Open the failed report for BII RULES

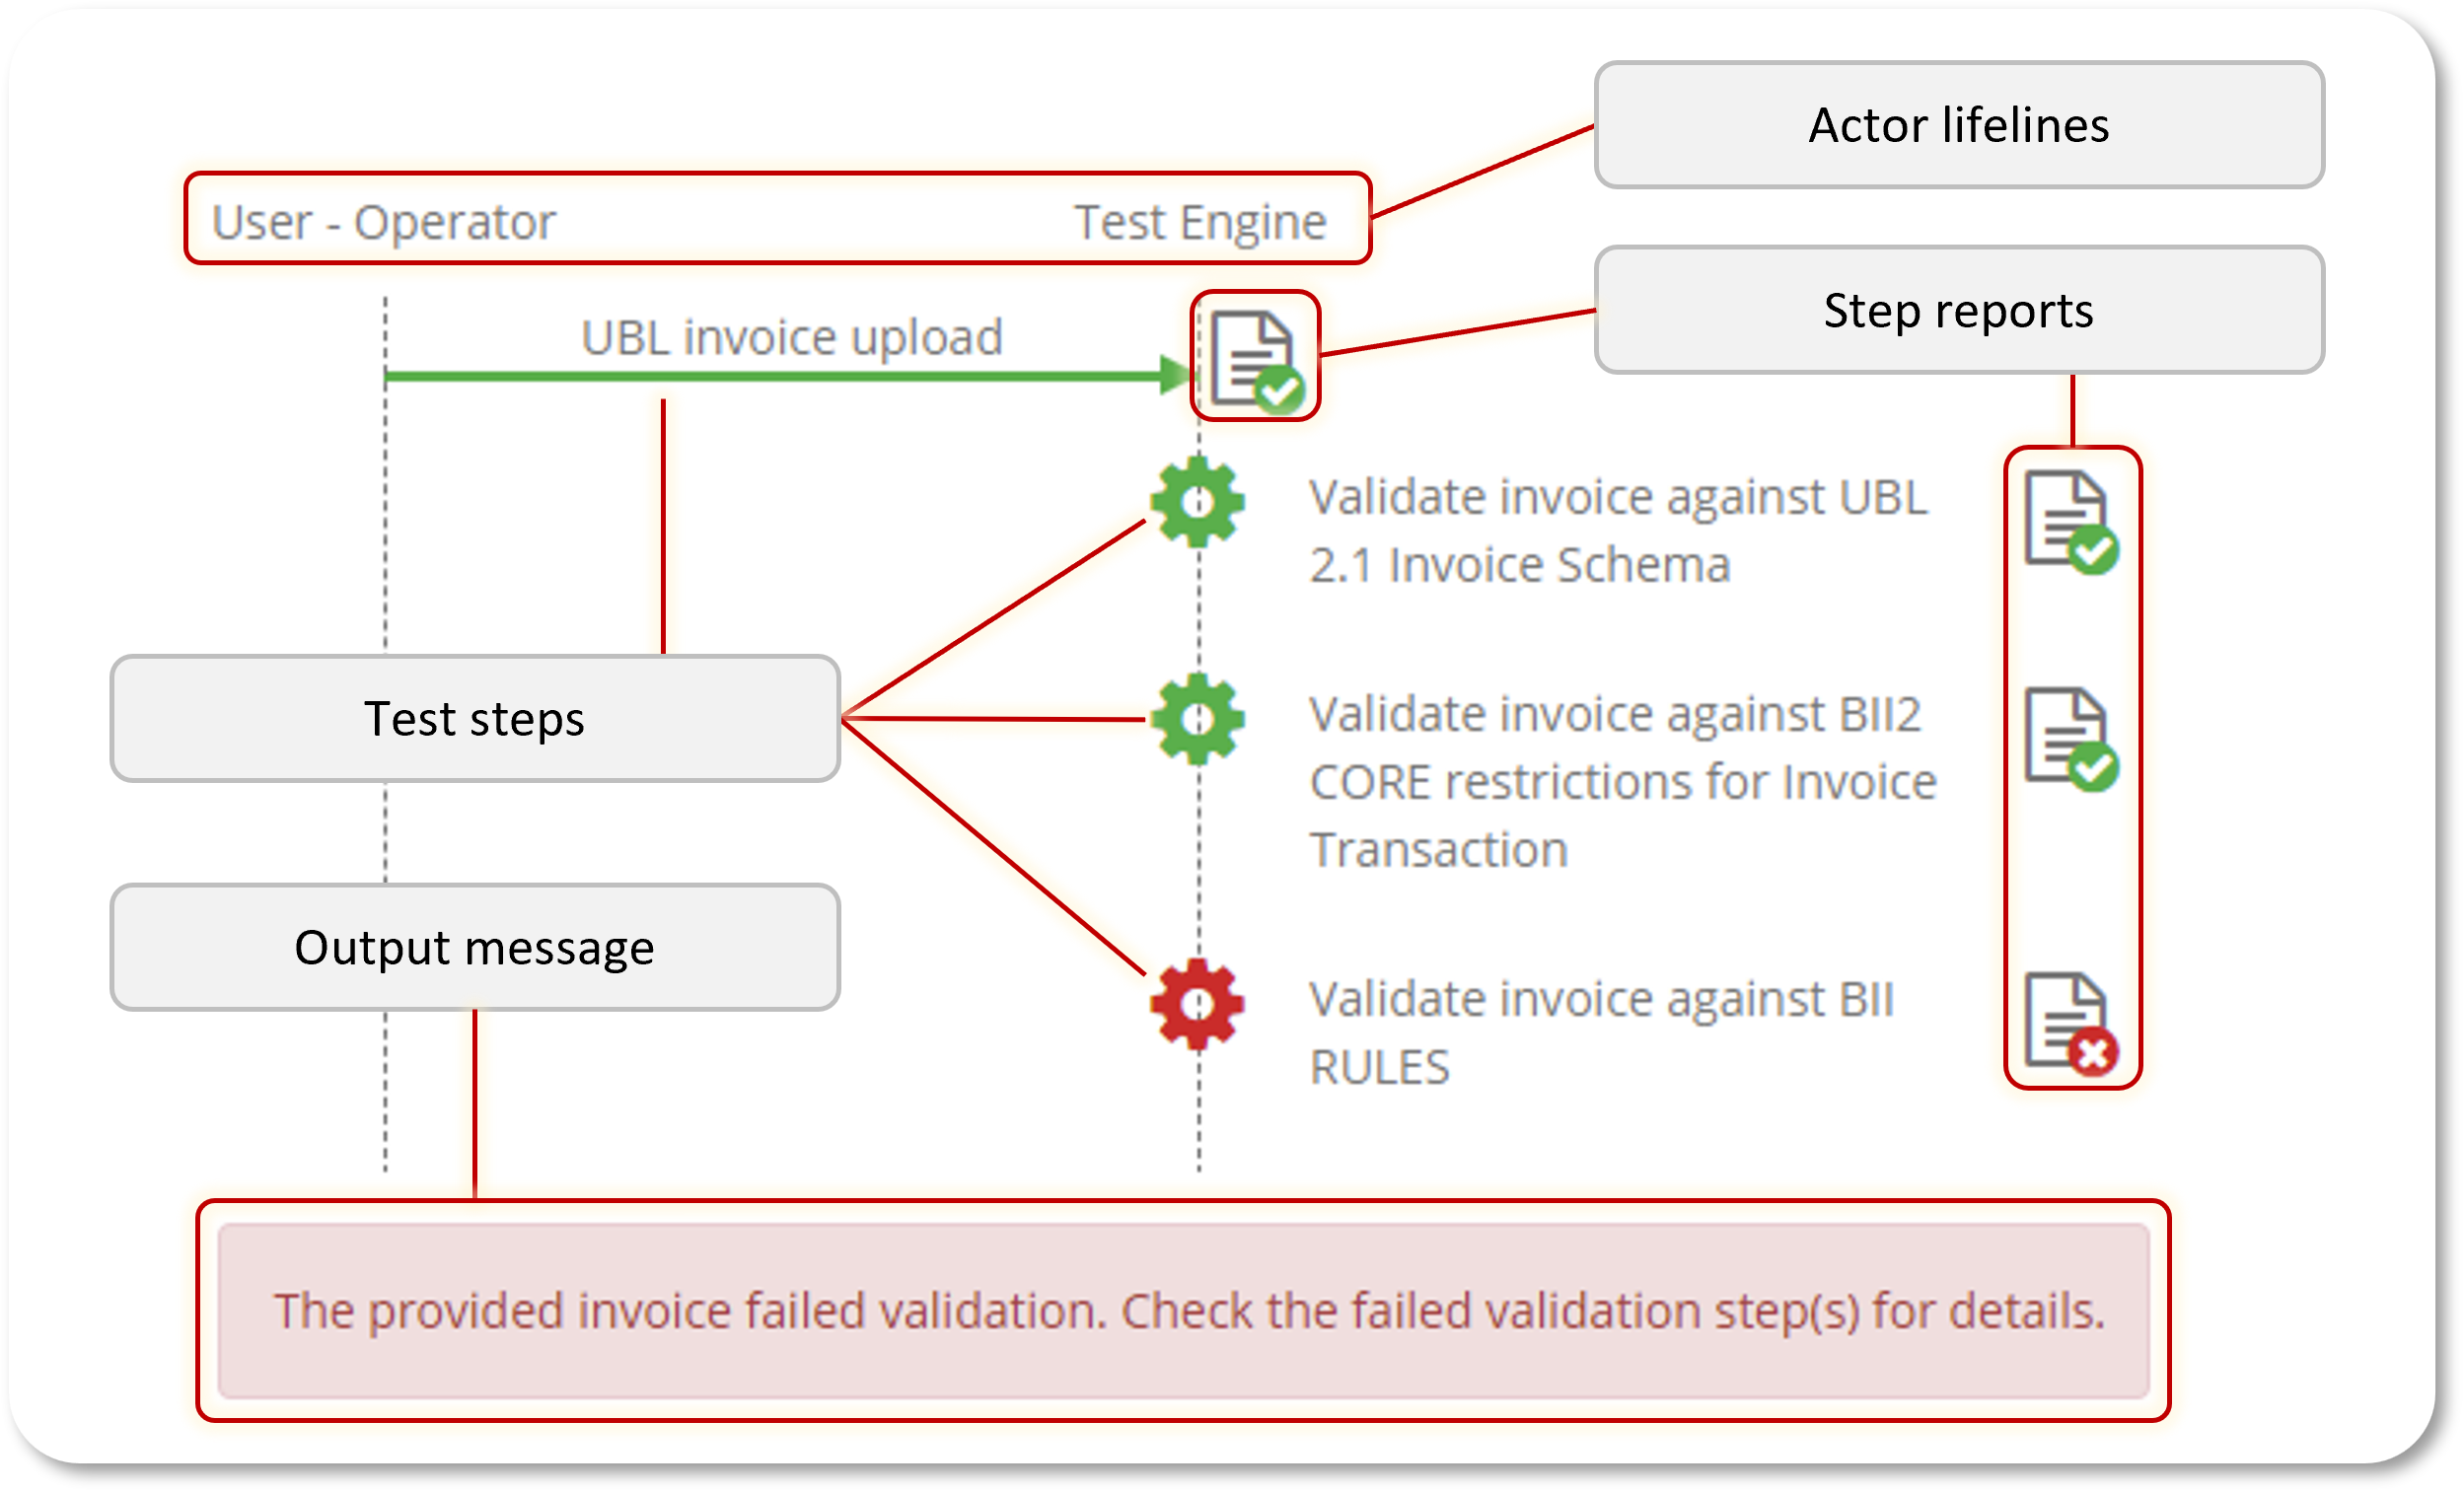pyautogui.click(x=2072, y=1024)
